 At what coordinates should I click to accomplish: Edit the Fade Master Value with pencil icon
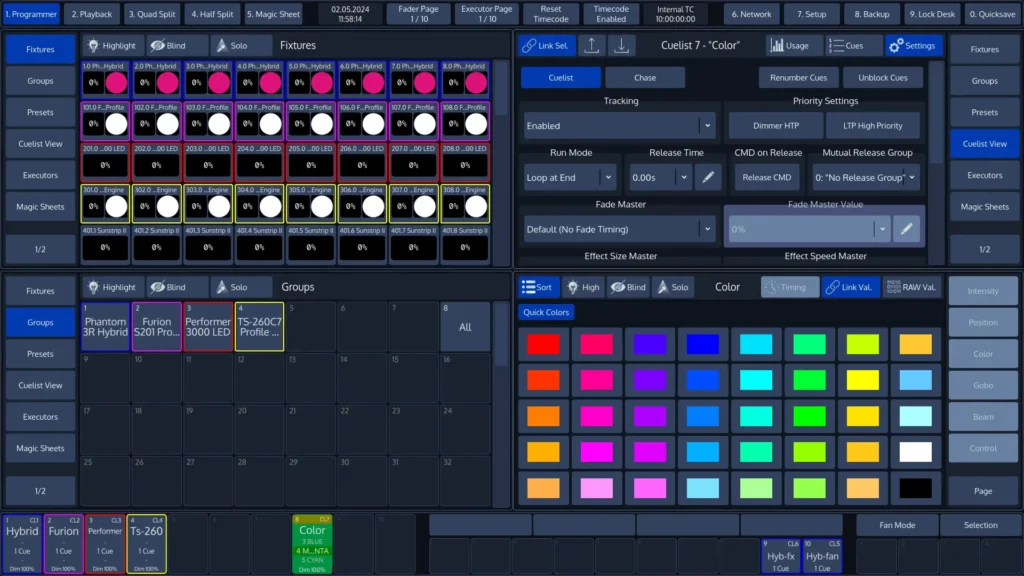[906, 229]
